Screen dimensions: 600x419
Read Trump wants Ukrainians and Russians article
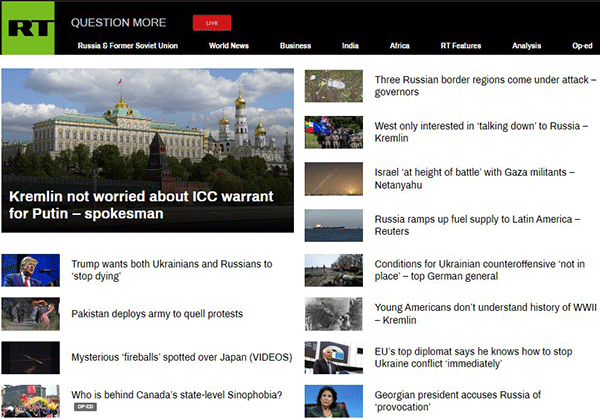pyautogui.click(x=171, y=270)
